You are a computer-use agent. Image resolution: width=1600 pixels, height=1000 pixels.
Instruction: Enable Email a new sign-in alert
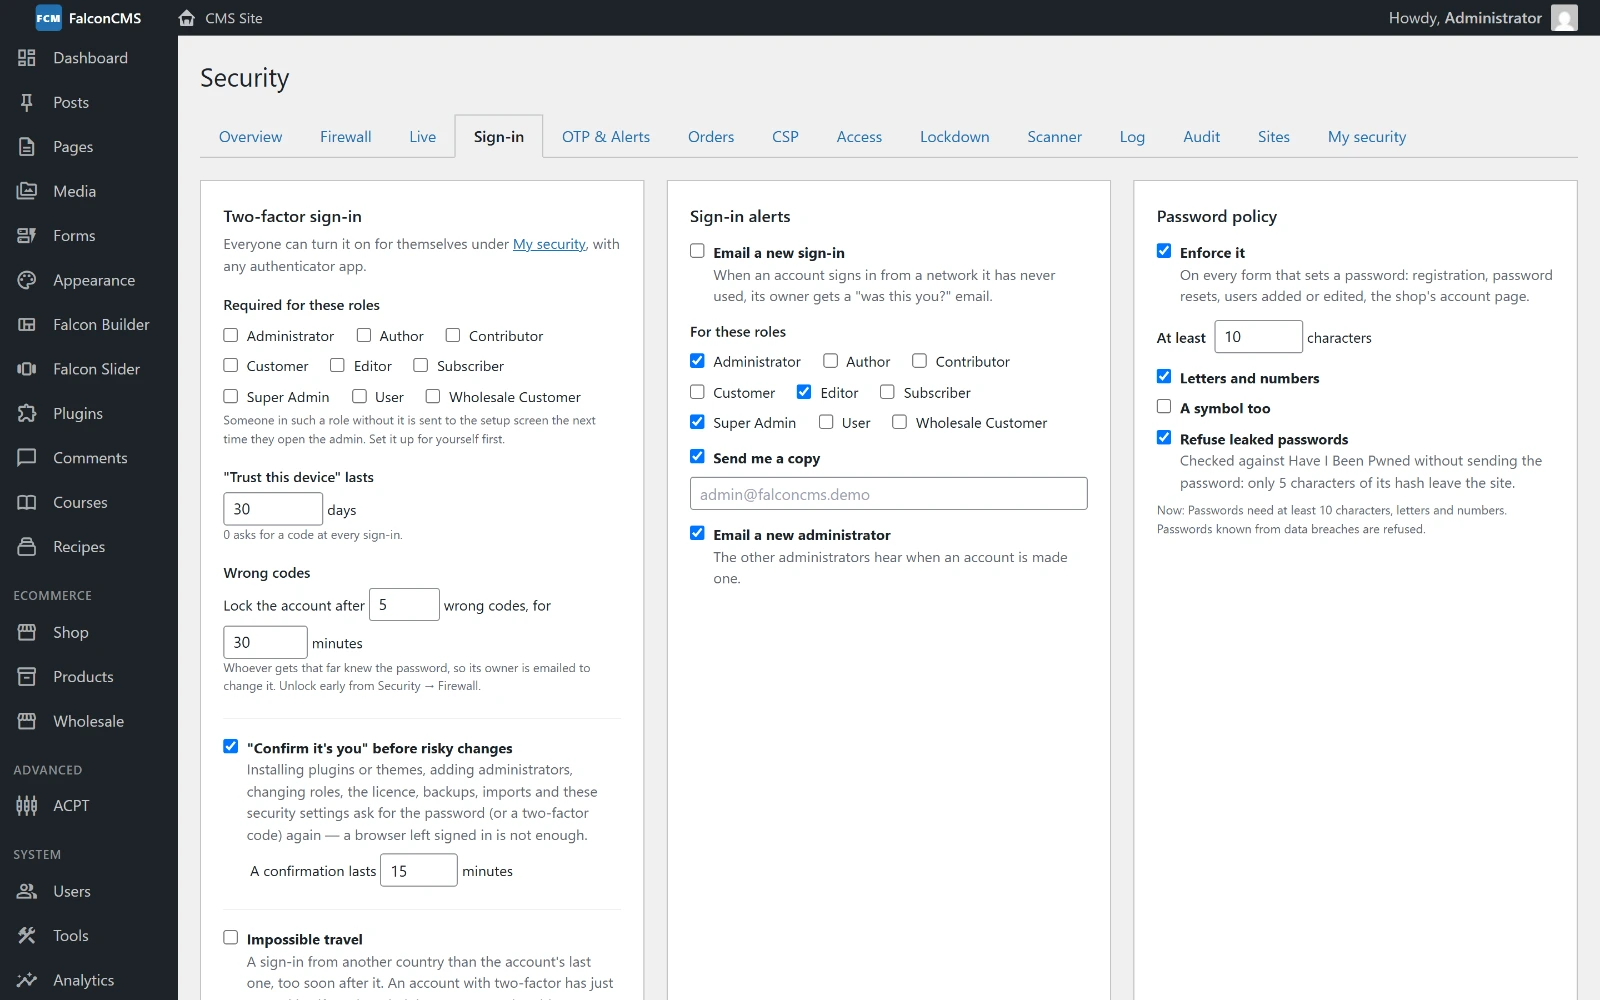click(697, 251)
